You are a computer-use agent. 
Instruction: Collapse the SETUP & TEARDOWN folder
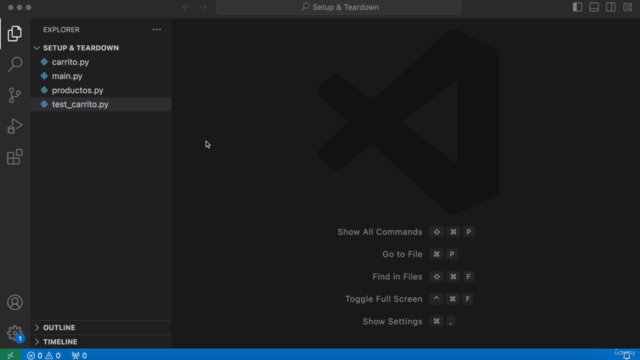pyautogui.click(x=101, y=48)
